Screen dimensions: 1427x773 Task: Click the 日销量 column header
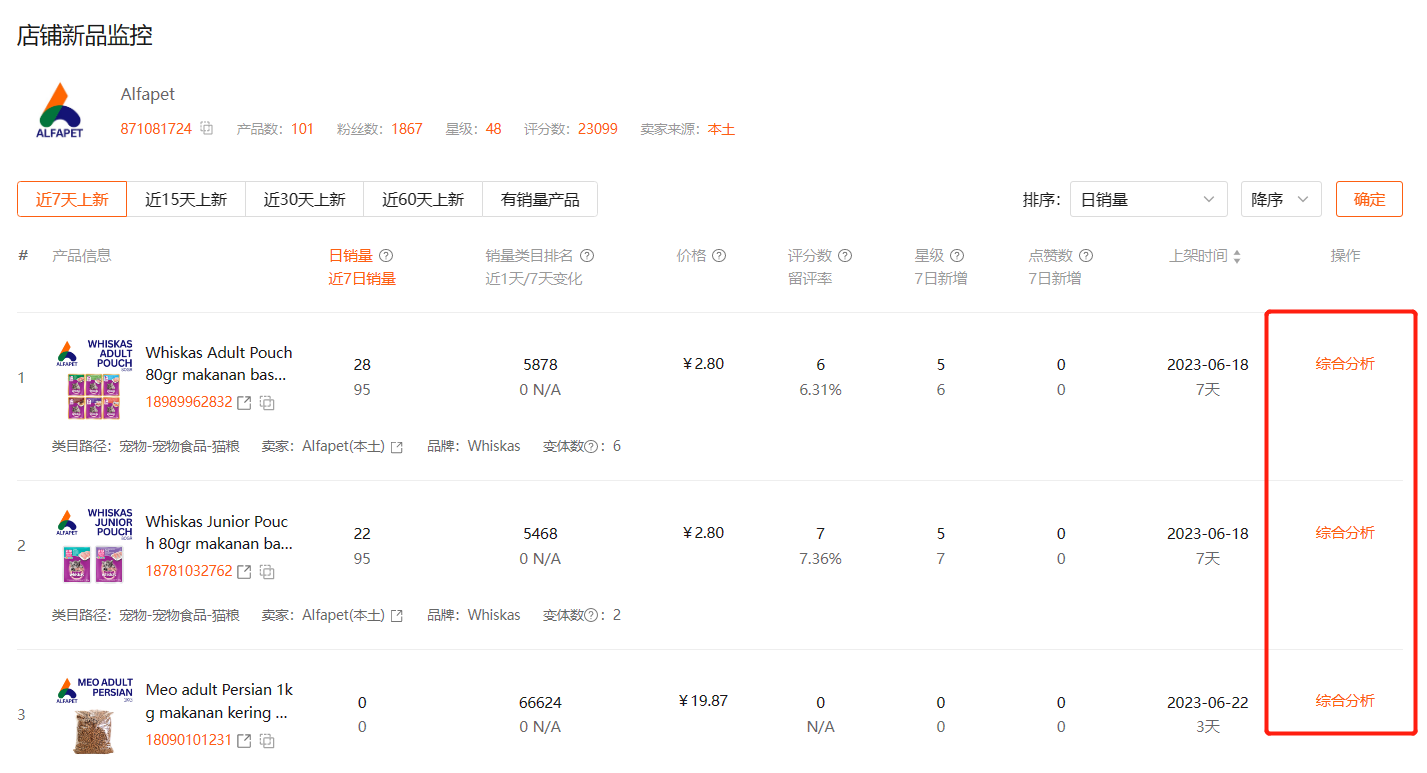[351, 256]
